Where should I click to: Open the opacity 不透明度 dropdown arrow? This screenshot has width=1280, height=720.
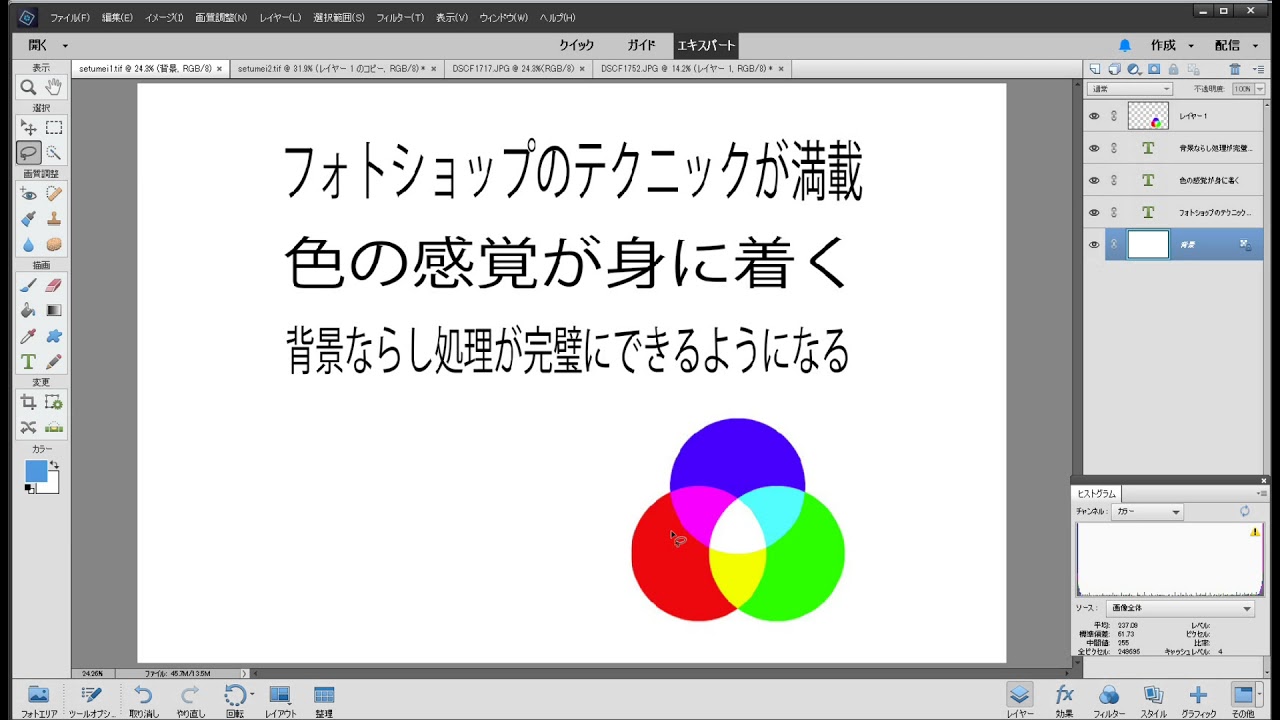[1258, 89]
